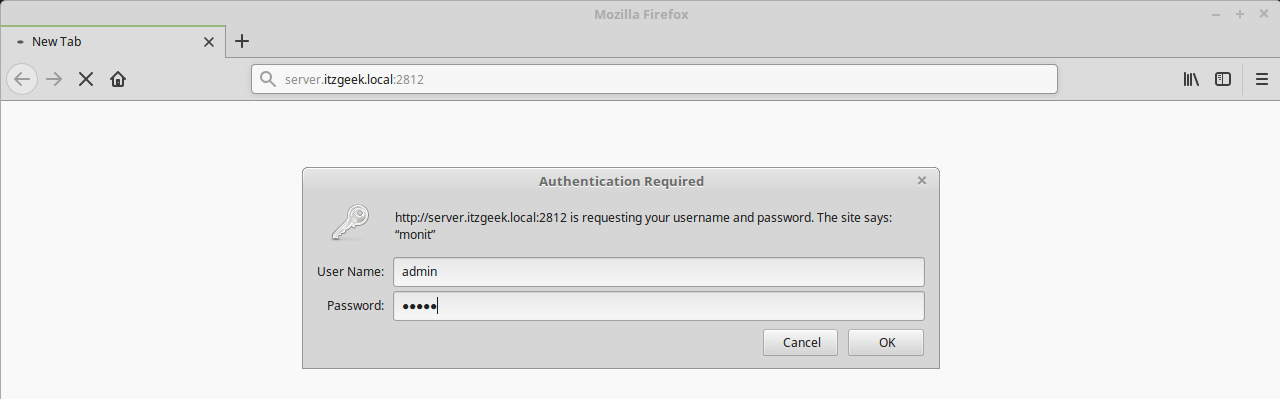Click the back arrow navigation button
The width and height of the screenshot is (1280, 399).
(x=23, y=79)
